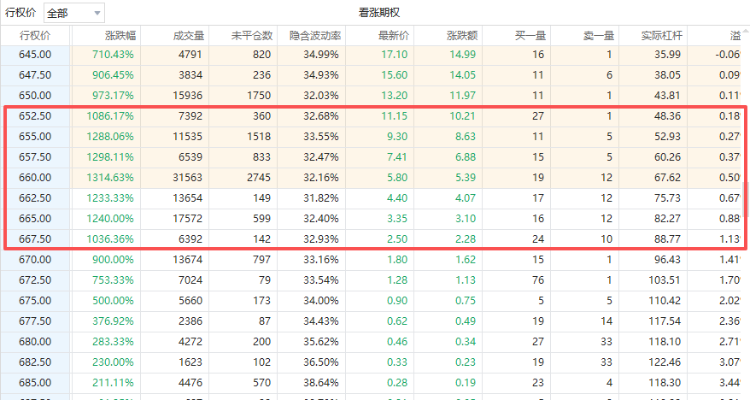Click the 1288.06% change value
Image resolution: width=750 pixels, height=400 pixels.
[110, 137]
